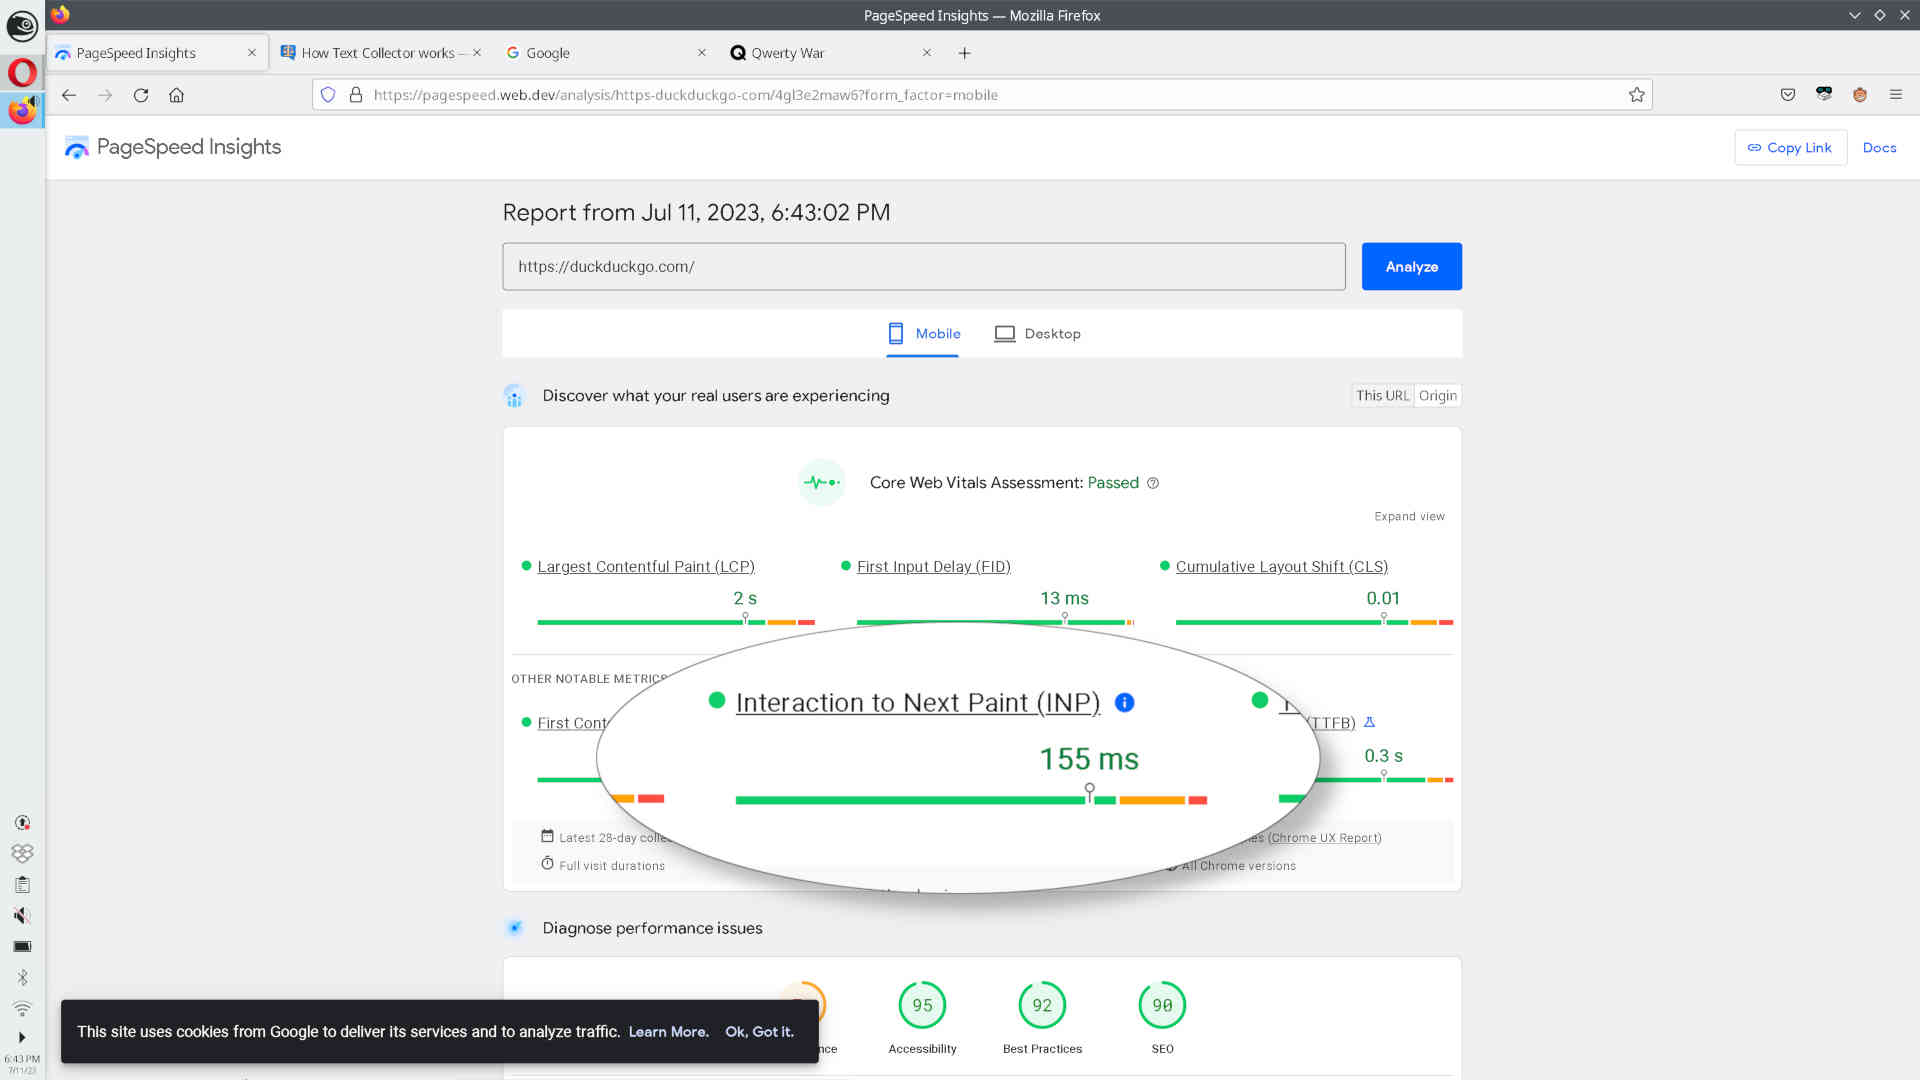Reload the current page
The image size is (1920, 1080).
(141, 95)
